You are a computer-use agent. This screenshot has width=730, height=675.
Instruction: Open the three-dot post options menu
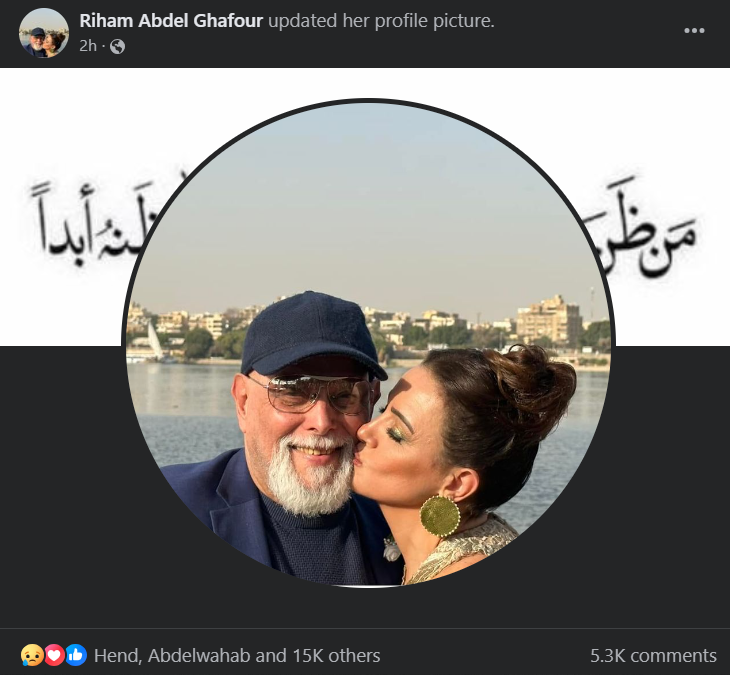(x=694, y=31)
